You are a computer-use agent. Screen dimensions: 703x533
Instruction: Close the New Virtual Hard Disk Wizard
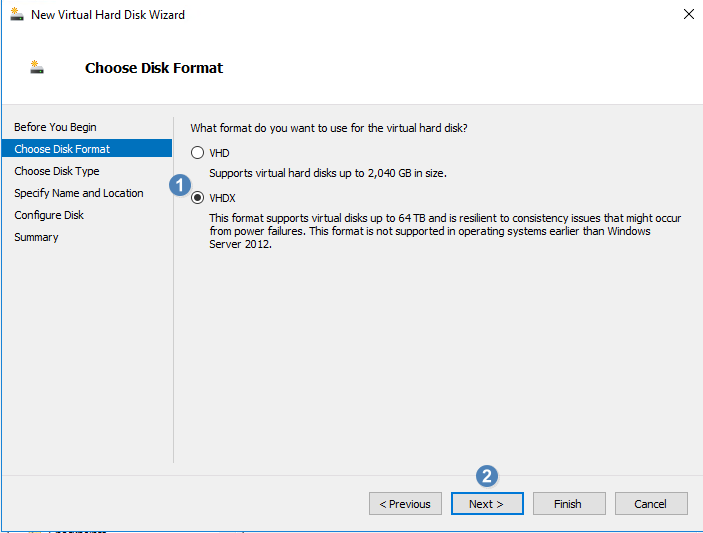click(x=689, y=14)
